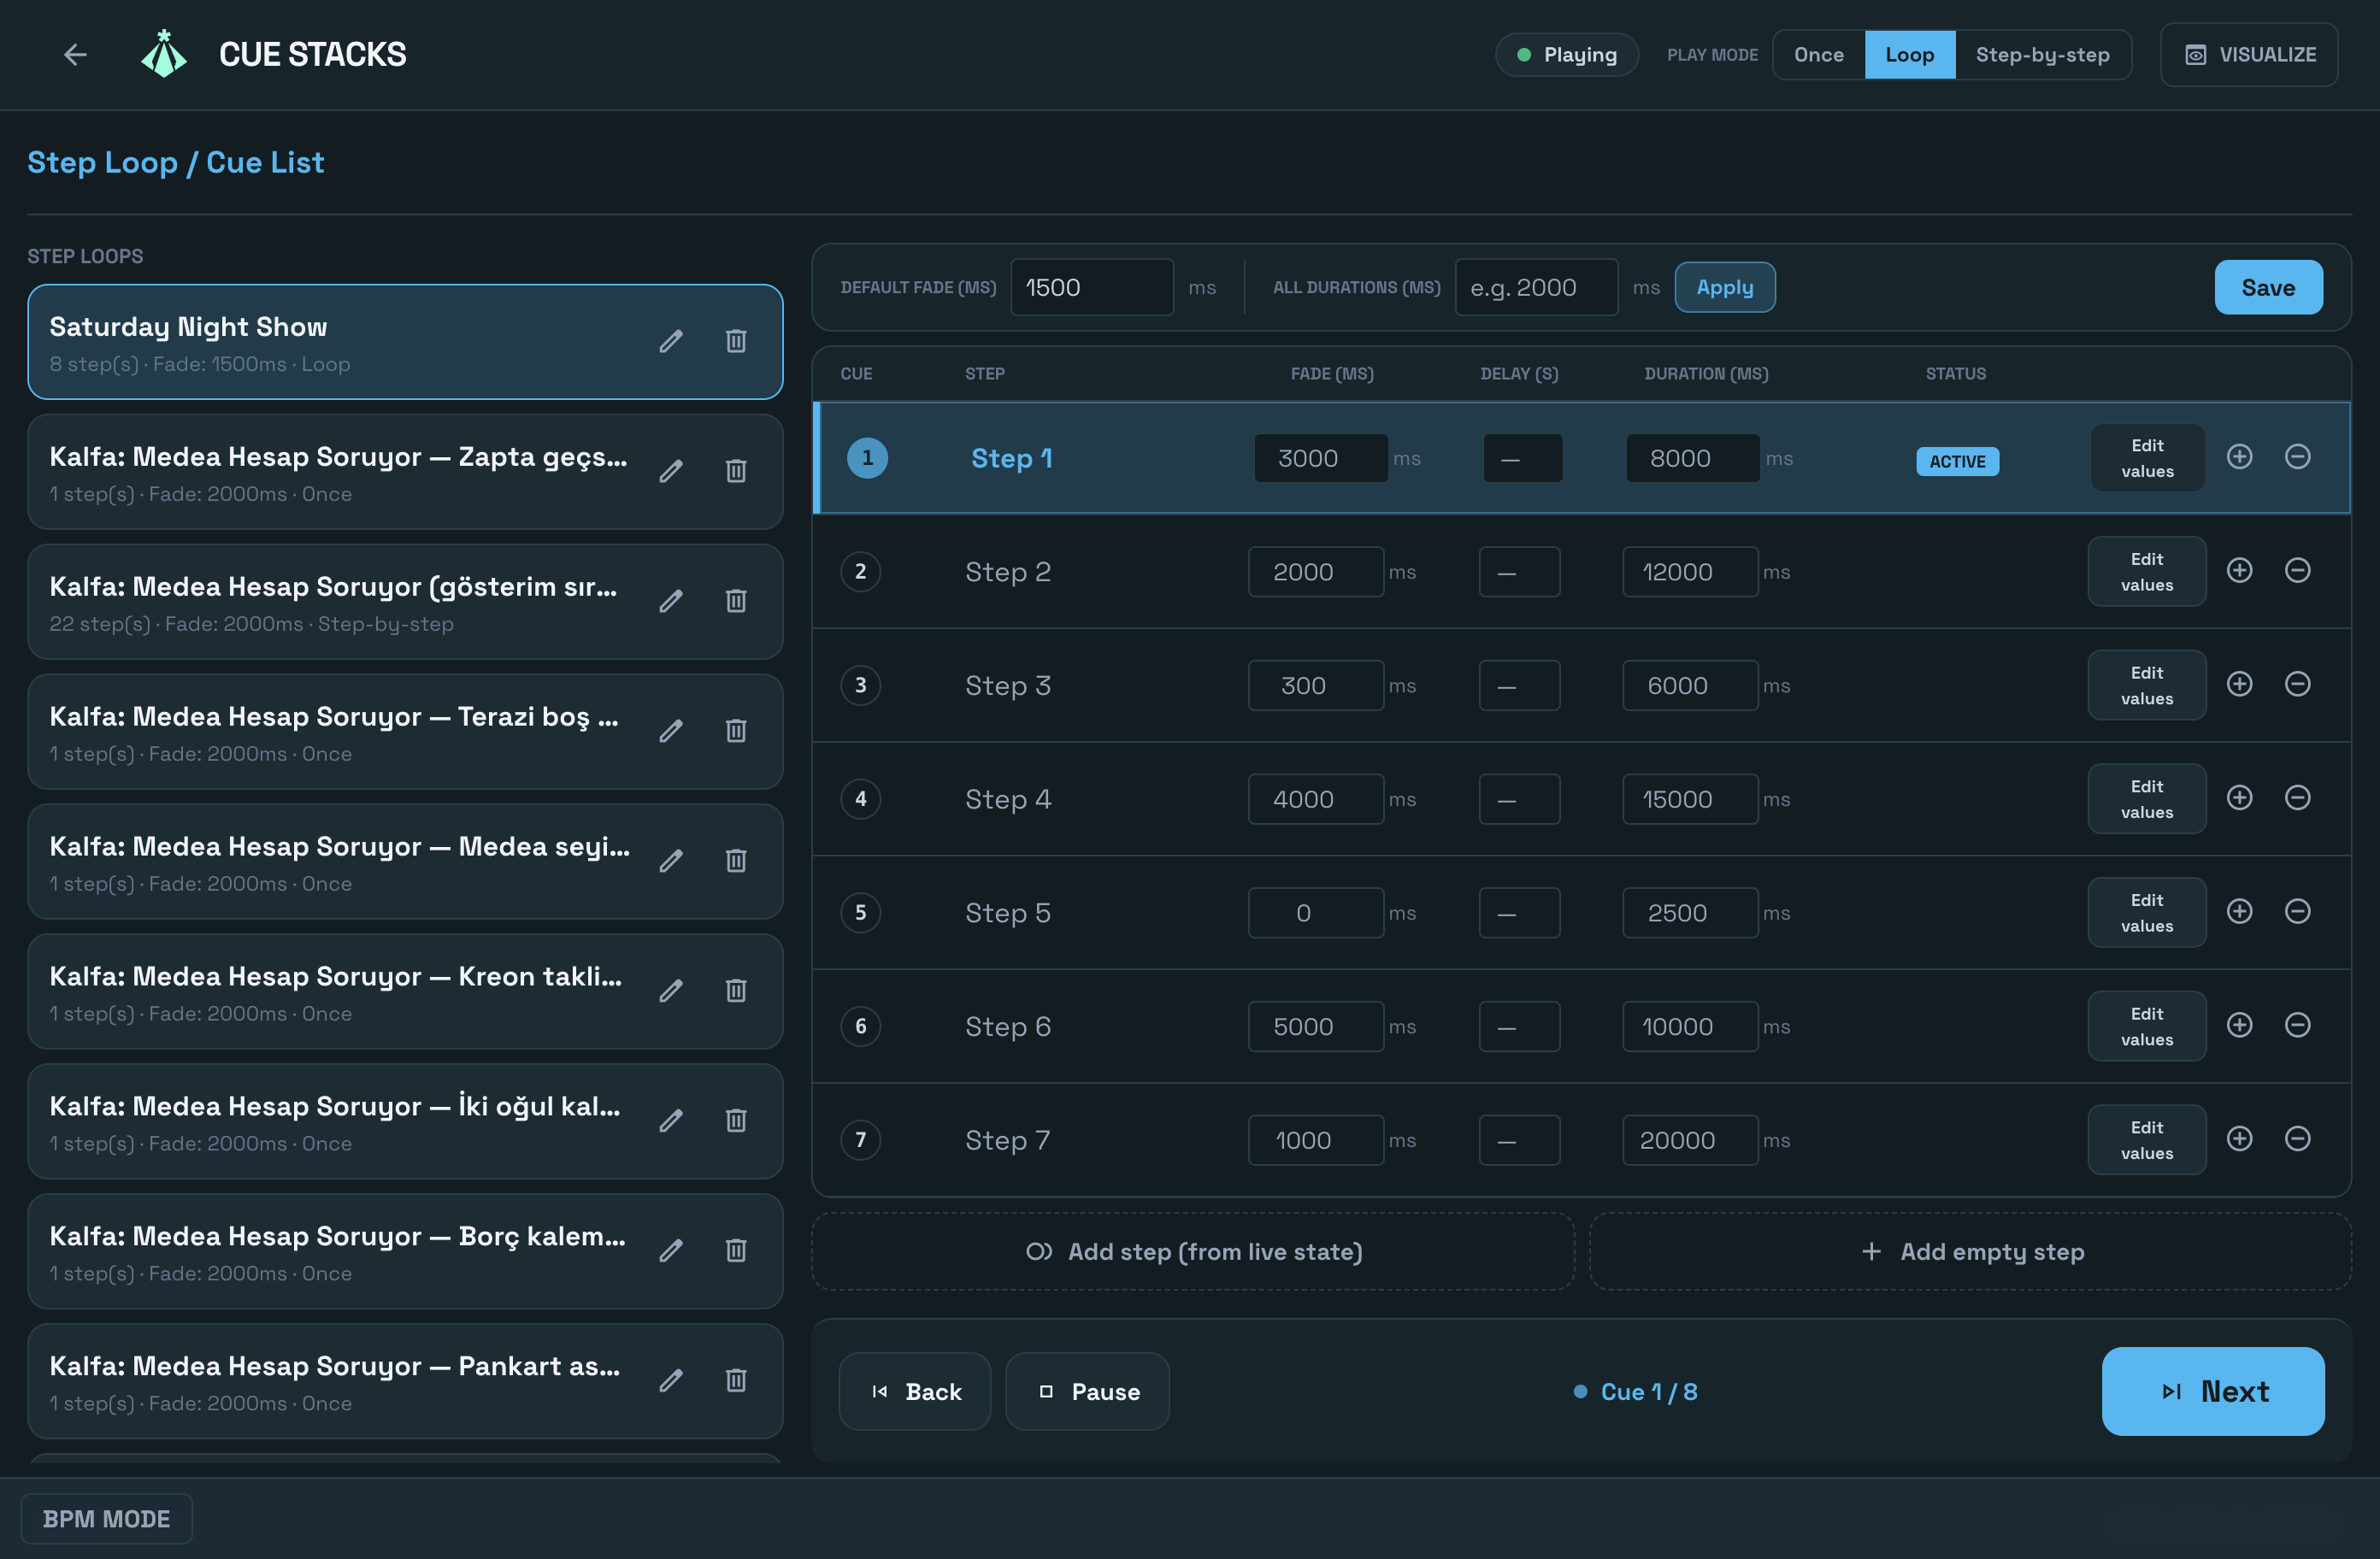This screenshot has height=1559, width=2380.
Task: Delete the Zapta geçs... step loop
Action: pyautogui.click(x=736, y=472)
